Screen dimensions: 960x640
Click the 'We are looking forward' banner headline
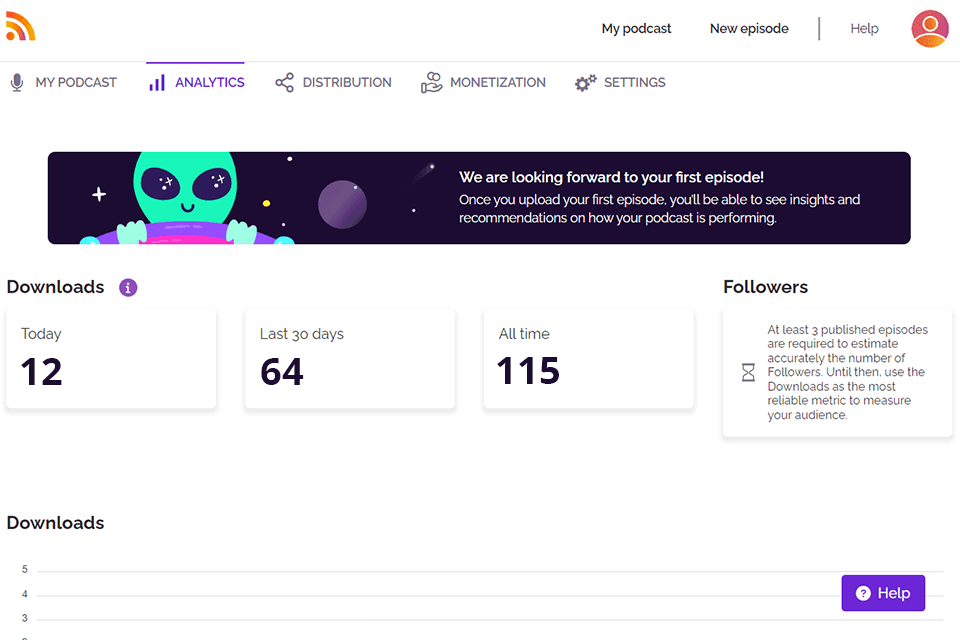coord(611,178)
